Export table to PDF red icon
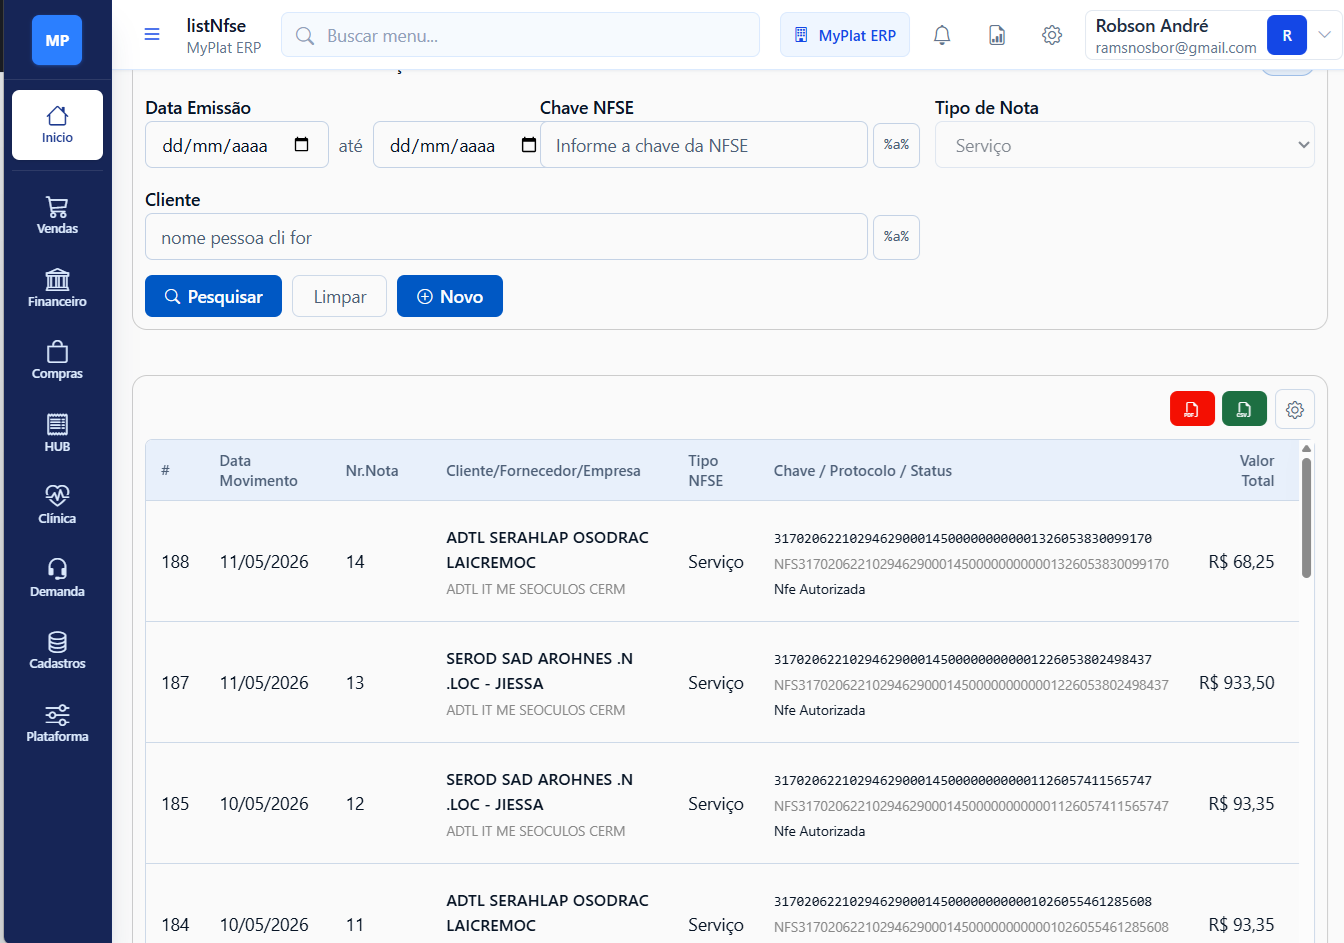The height and width of the screenshot is (943, 1344). coord(1192,409)
